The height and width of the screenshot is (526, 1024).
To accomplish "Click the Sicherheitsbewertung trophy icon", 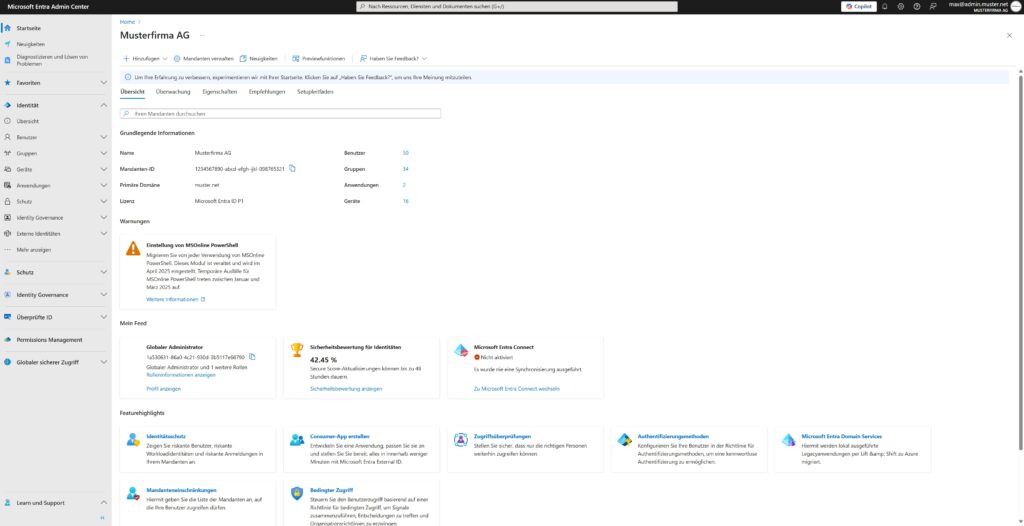I will point(297,350).
